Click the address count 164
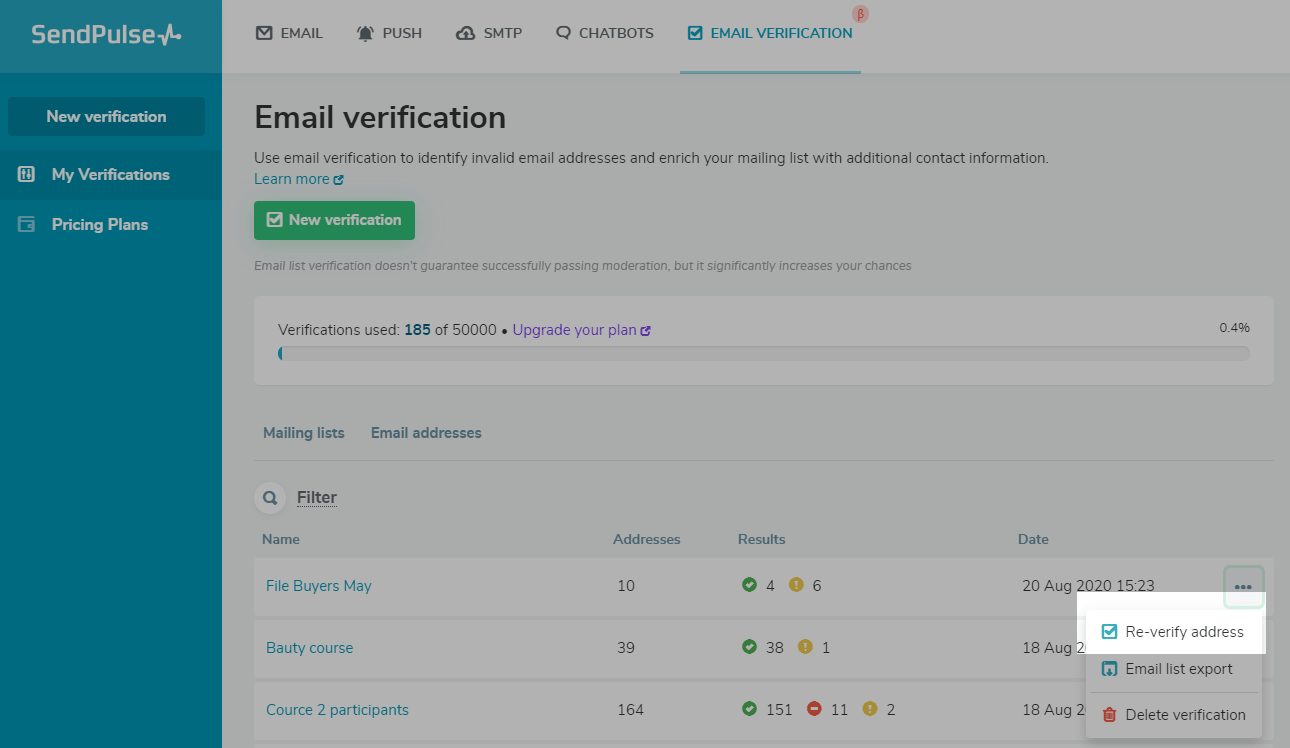Image resolution: width=1290 pixels, height=748 pixels. tap(630, 710)
